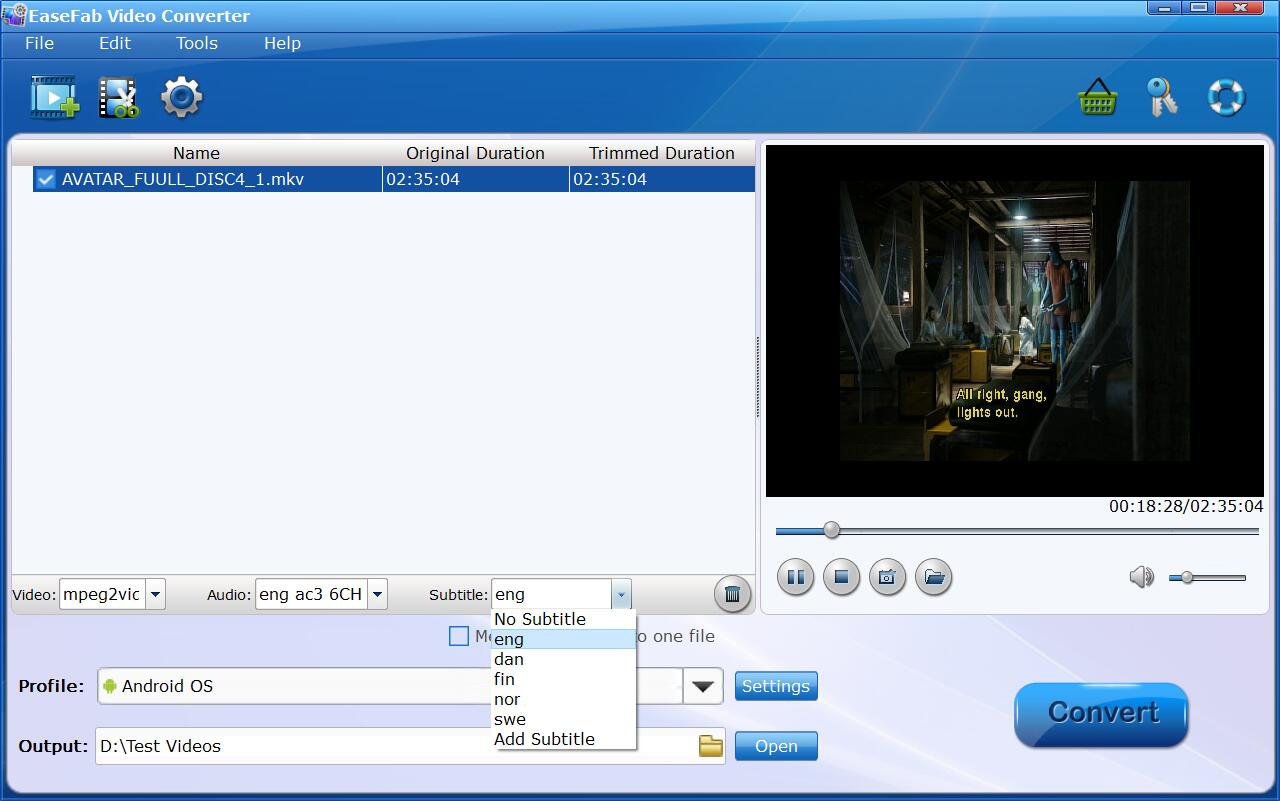Open the video Edit scissors icon
The width and height of the screenshot is (1280, 801).
click(118, 97)
